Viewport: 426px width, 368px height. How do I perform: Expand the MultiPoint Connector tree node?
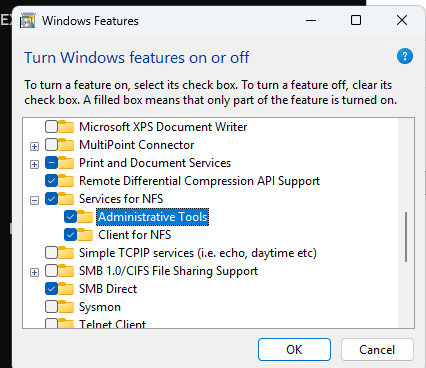34,146
